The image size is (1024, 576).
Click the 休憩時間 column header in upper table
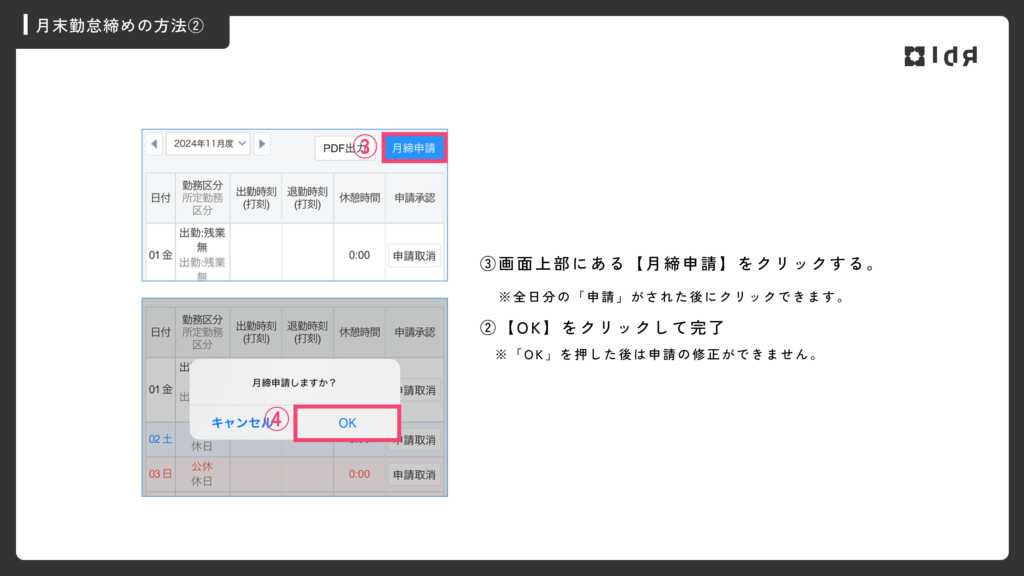(359, 198)
